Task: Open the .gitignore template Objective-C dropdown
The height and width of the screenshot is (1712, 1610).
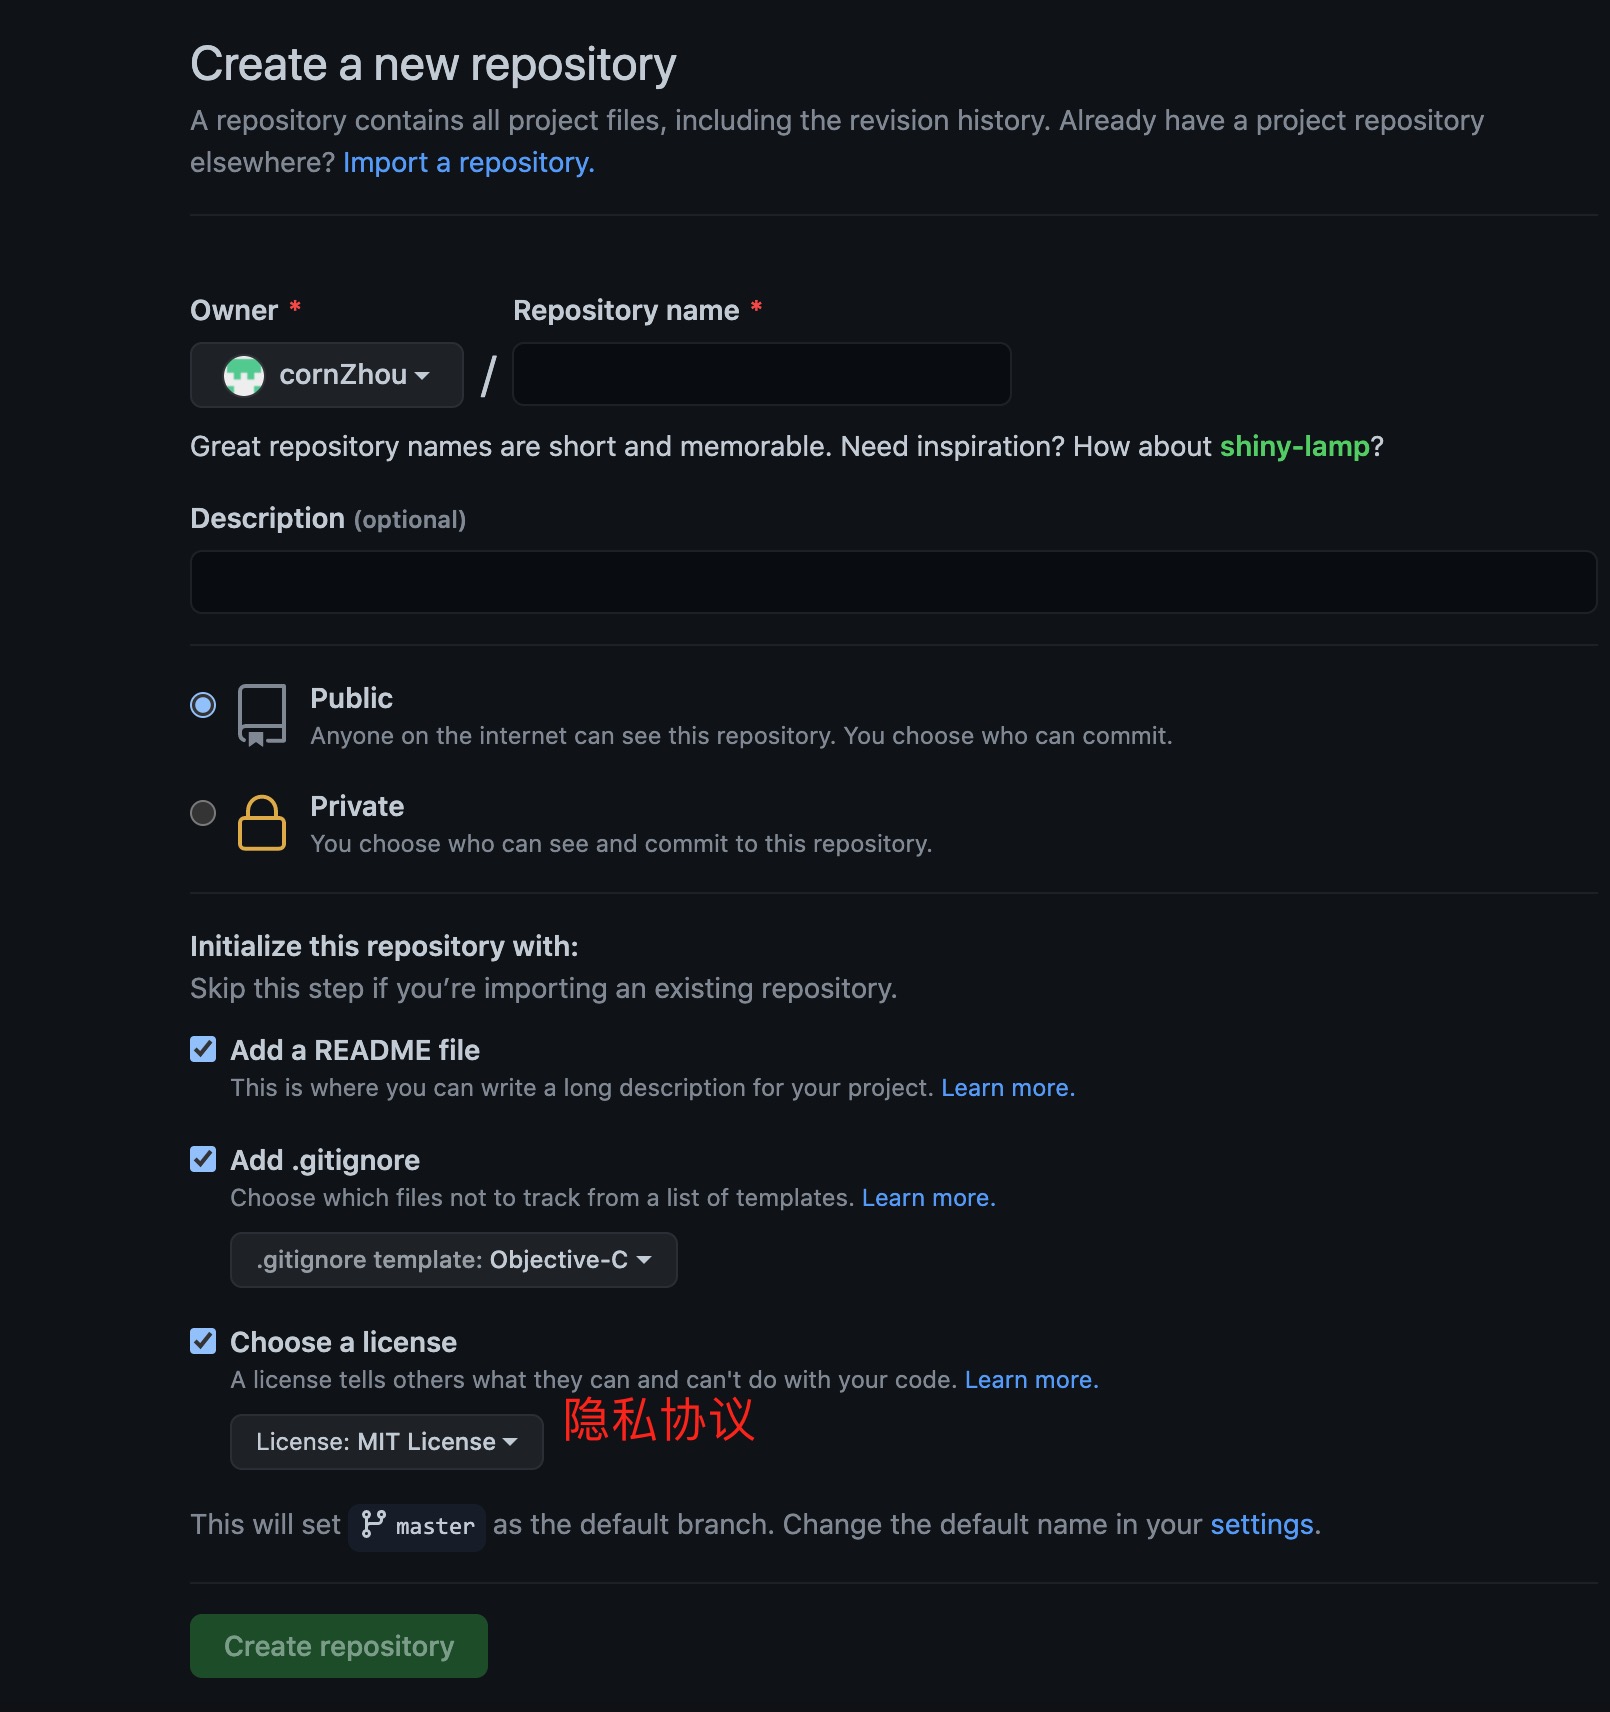Action: [454, 1260]
